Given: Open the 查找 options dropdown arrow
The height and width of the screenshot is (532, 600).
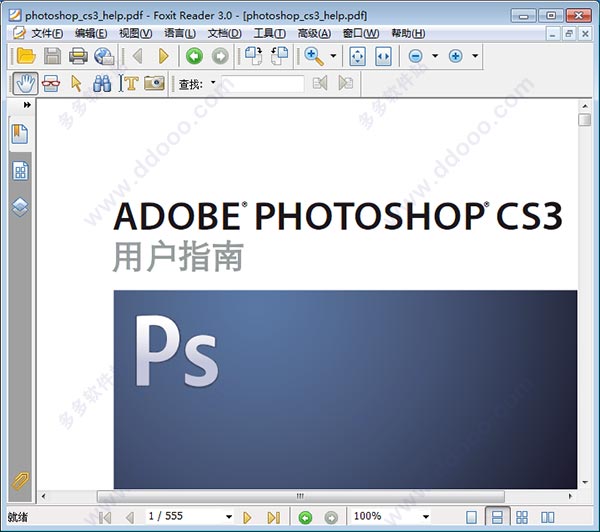Looking at the screenshot, I should [213, 82].
